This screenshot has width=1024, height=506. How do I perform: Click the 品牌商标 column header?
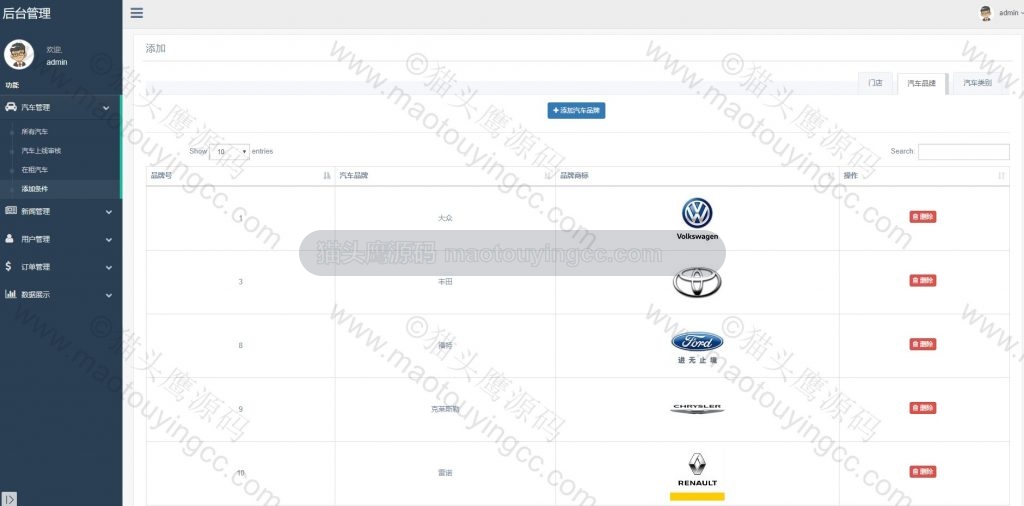click(x=697, y=176)
